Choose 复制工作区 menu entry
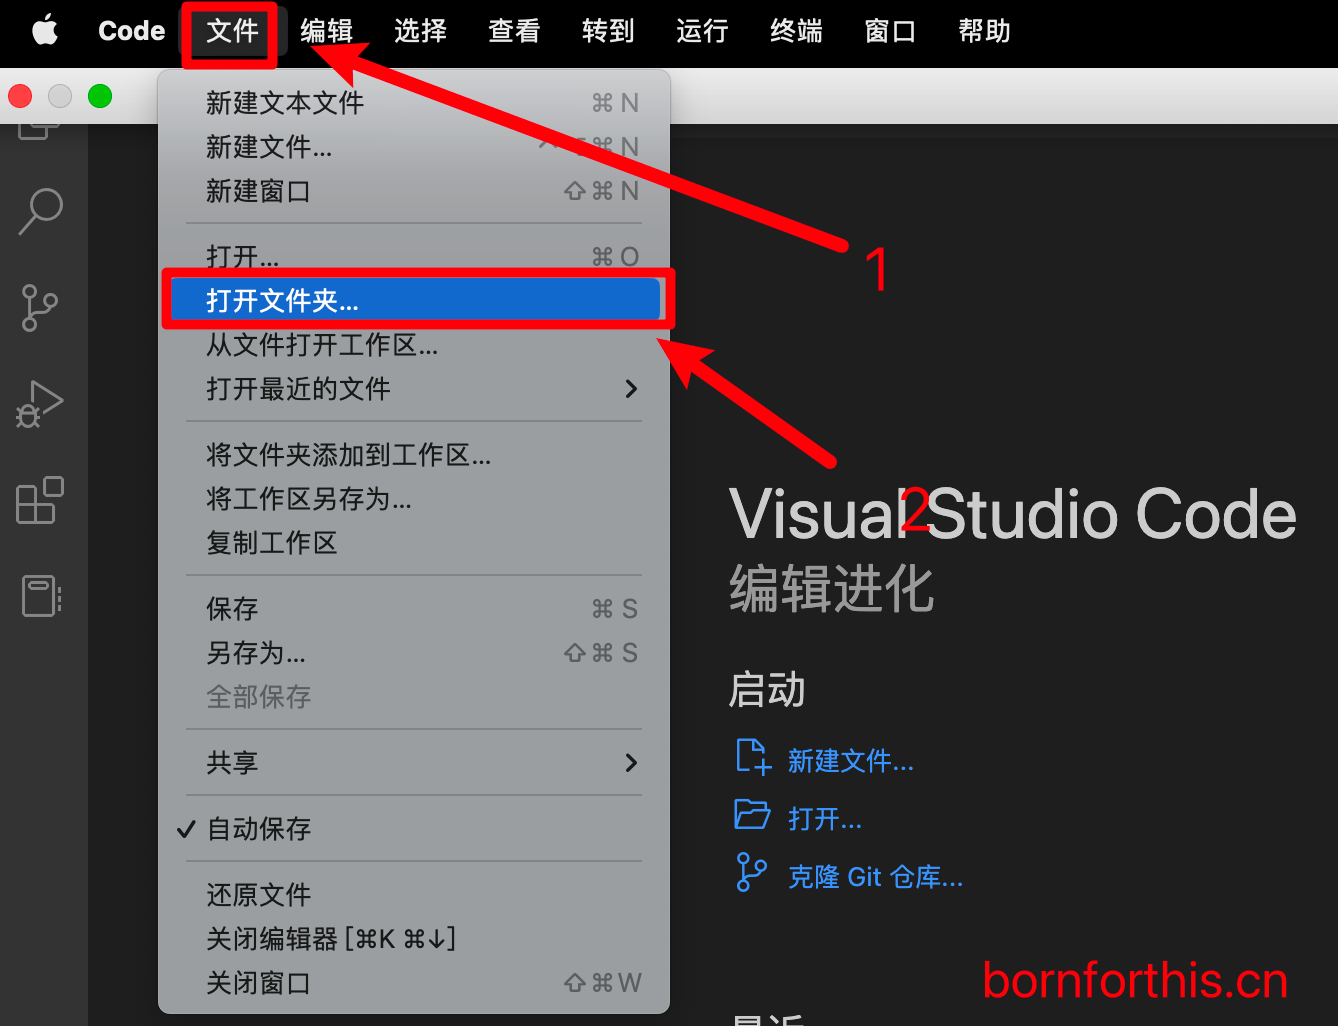The image size is (1338, 1026). [414, 543]
